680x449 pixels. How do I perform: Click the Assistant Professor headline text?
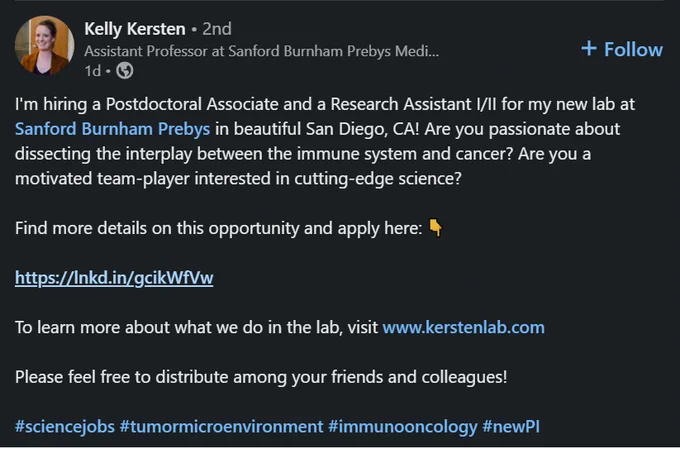coord(262,51)
